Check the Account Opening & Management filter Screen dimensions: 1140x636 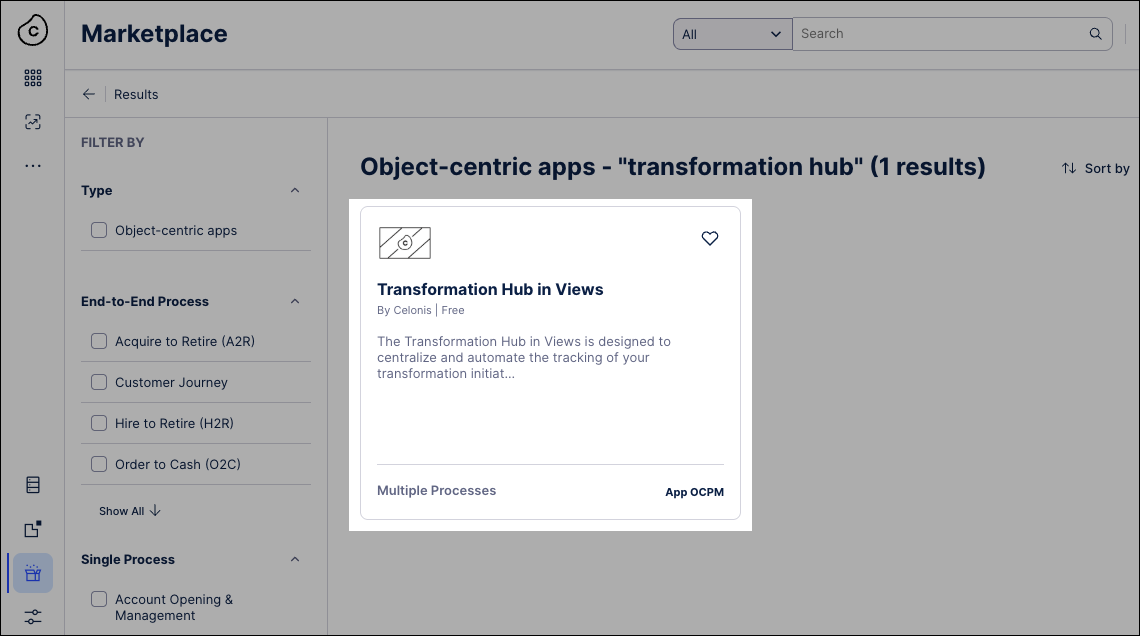pos(99,599)
